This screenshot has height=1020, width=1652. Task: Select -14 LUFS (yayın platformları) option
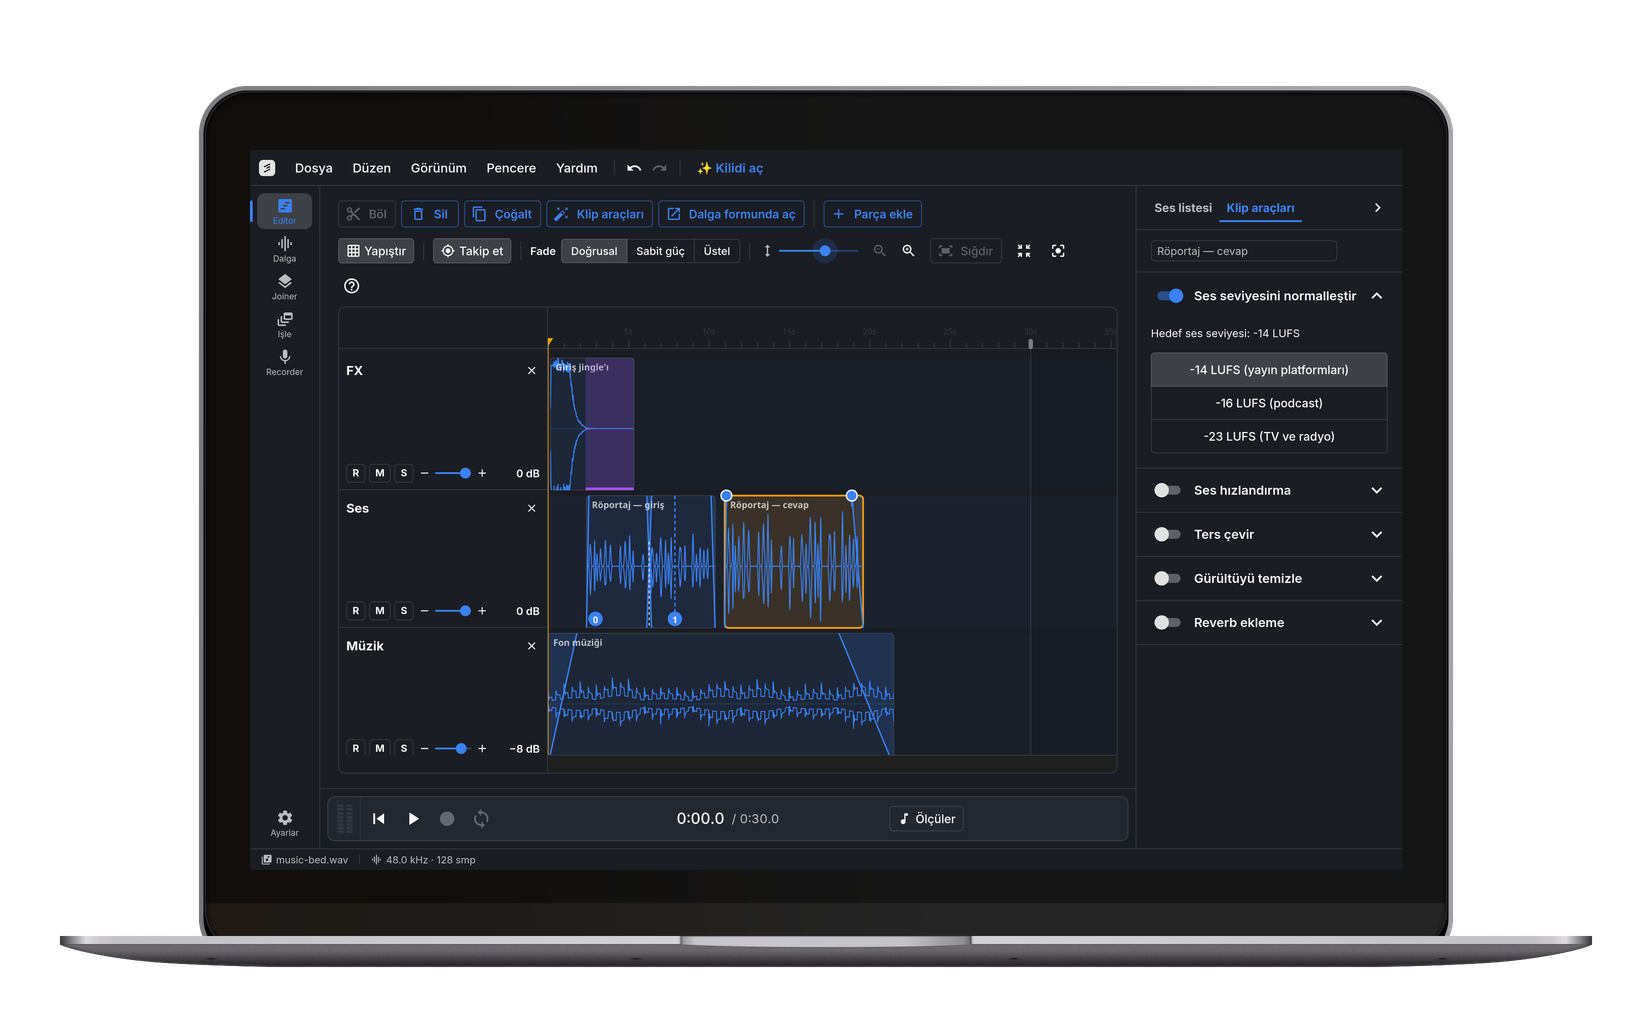click(1269, 370)
